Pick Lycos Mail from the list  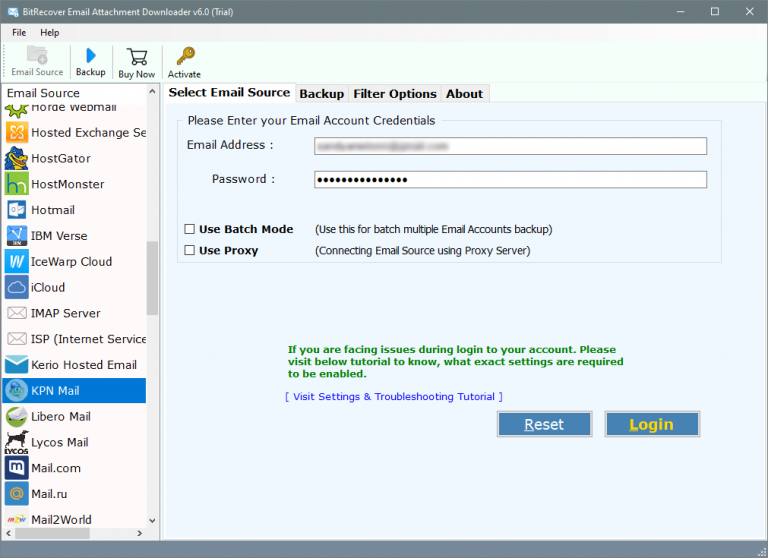click(x=59, y=442)
